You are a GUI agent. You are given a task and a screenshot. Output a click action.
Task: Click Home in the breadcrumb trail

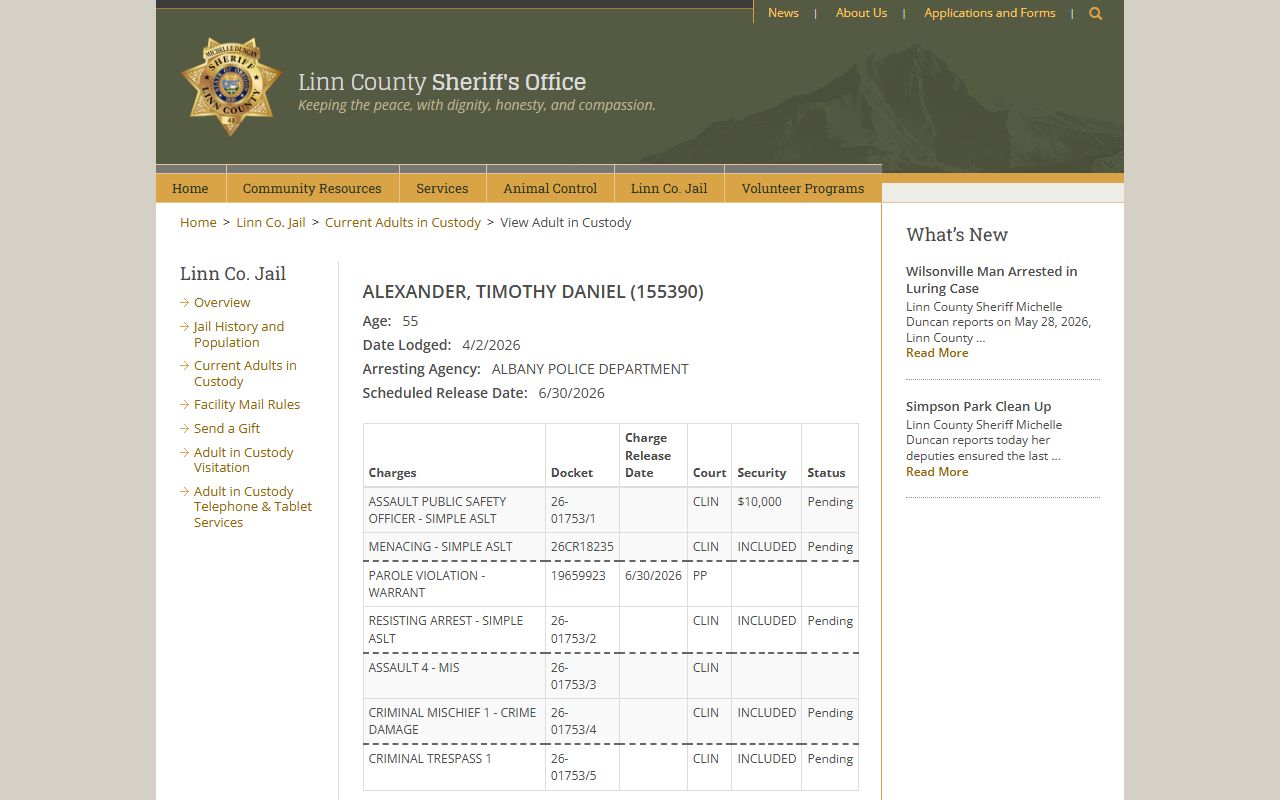tap(198, 222)
